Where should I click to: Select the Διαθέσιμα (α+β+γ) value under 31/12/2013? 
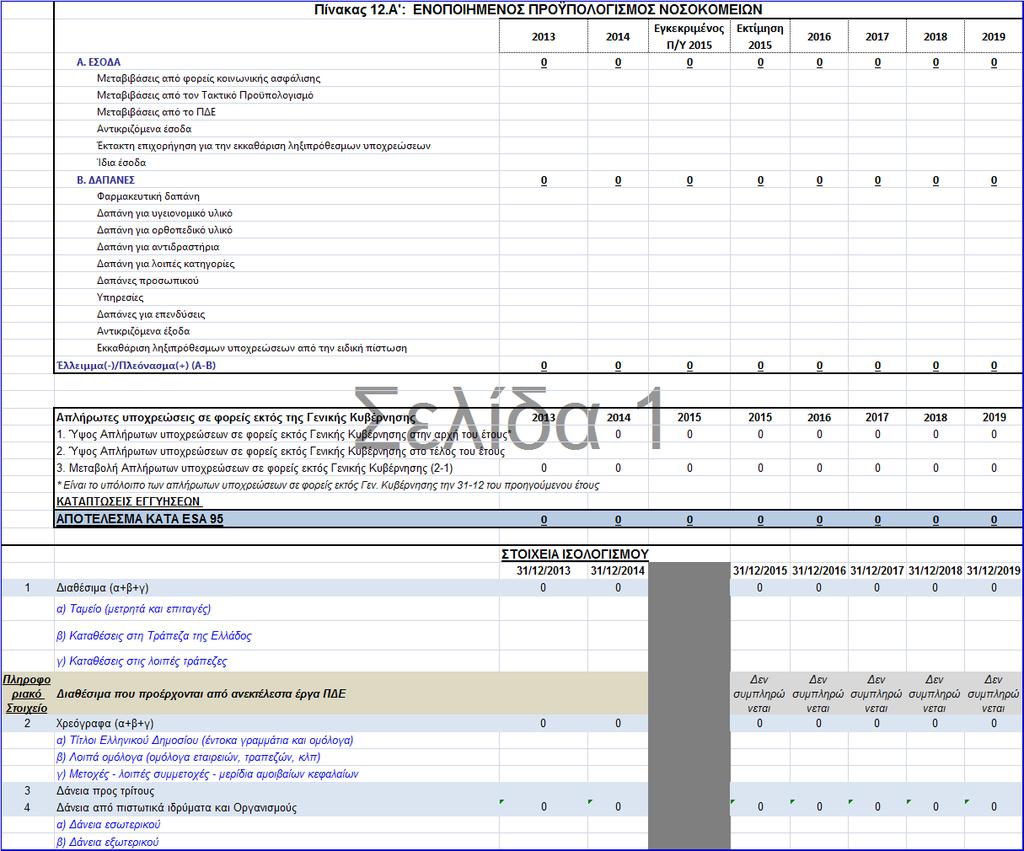(x=543, y=588)
